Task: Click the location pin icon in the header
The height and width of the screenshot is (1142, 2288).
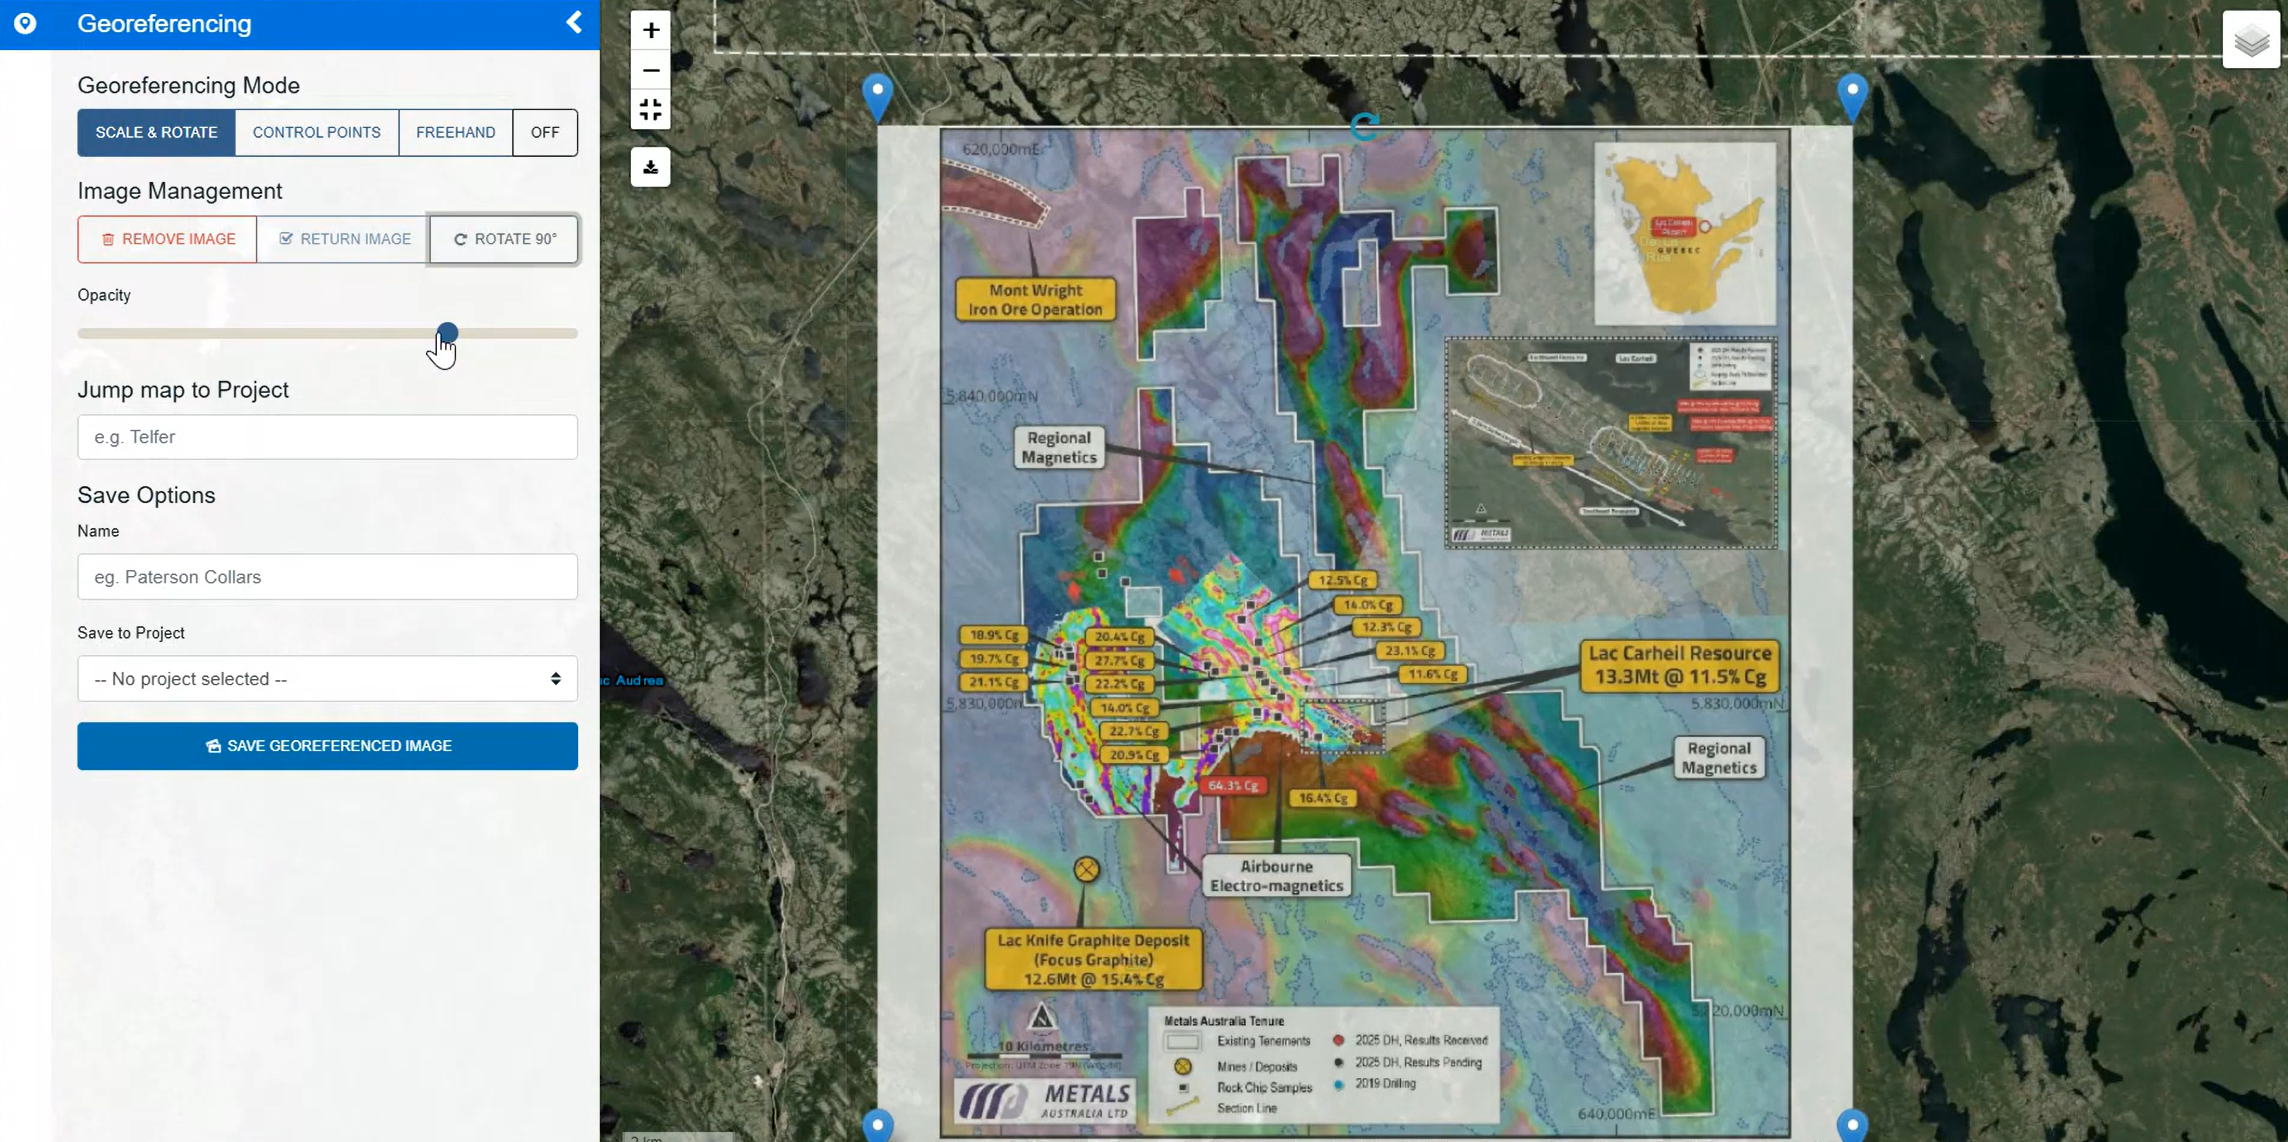Action: [25, 23]
